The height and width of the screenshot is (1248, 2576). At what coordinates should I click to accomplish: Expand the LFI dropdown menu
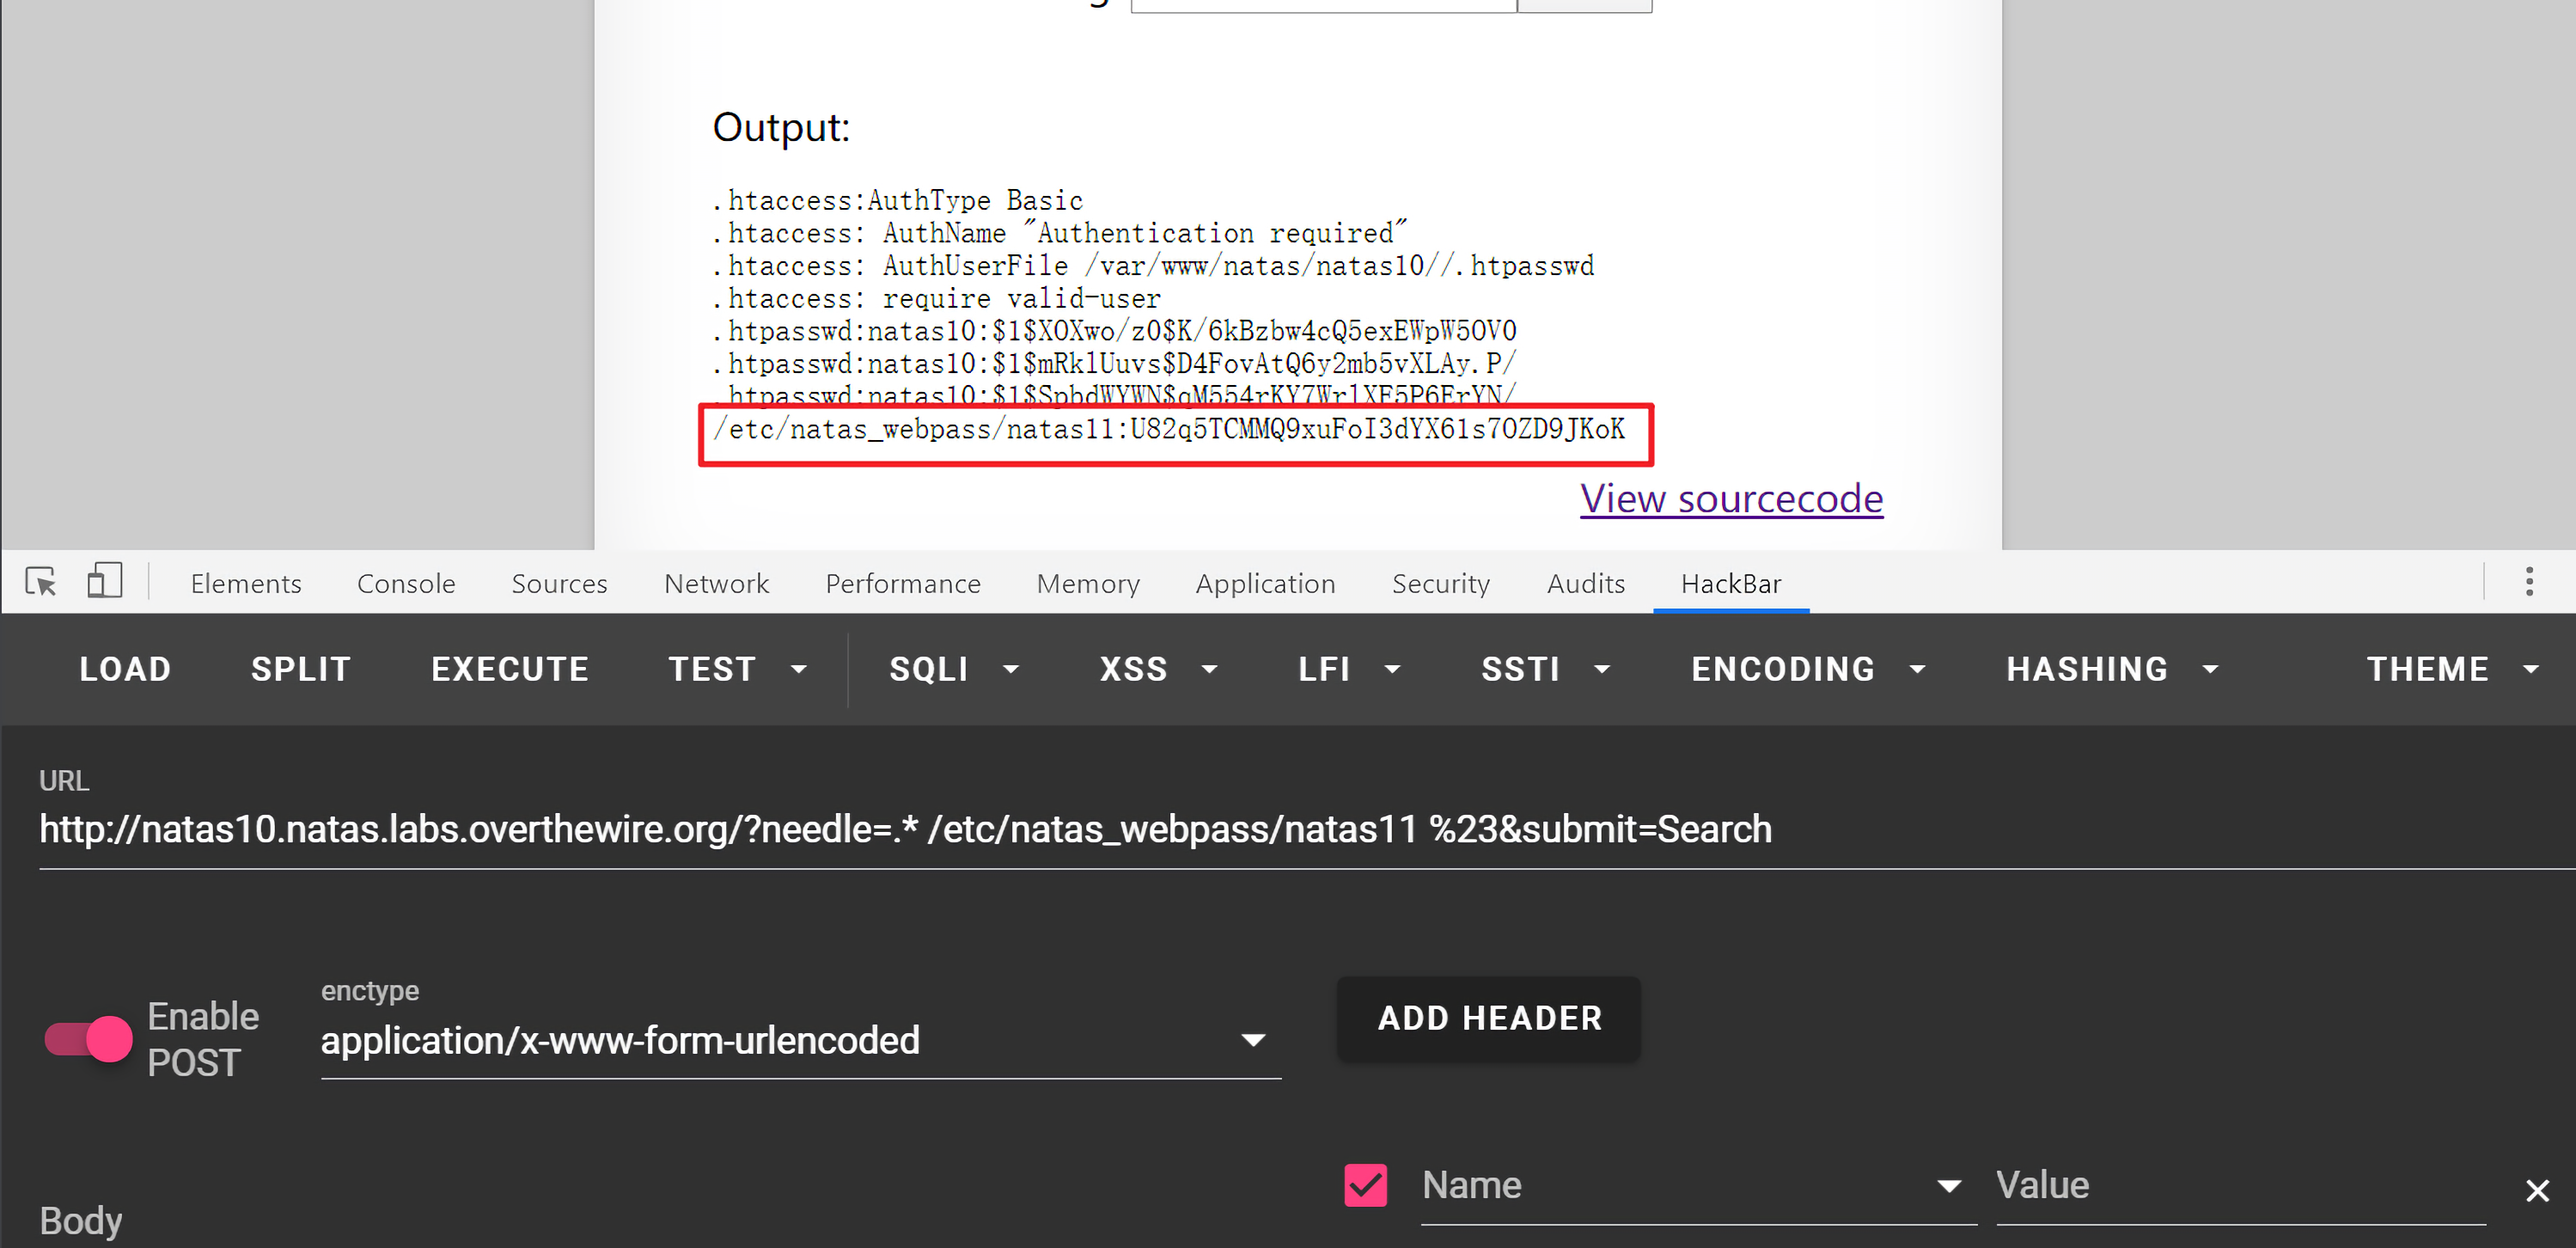pyautogui.click(x=1349, y=669)
